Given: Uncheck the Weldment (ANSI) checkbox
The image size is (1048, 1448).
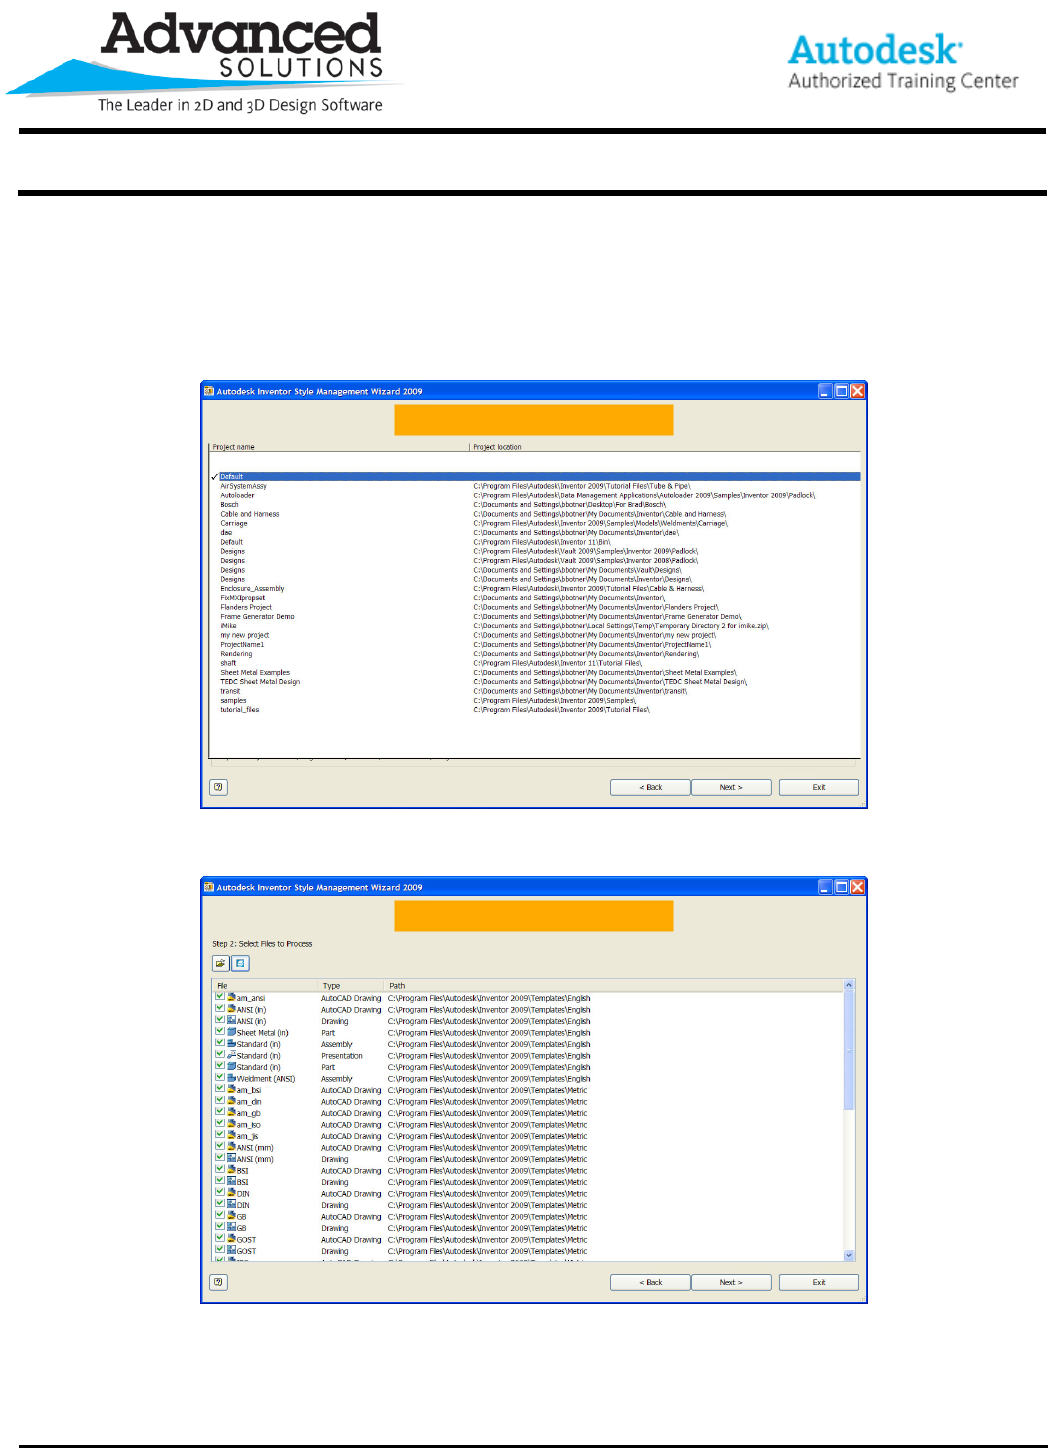Looking at the screenshot, I should (220, 1078).
